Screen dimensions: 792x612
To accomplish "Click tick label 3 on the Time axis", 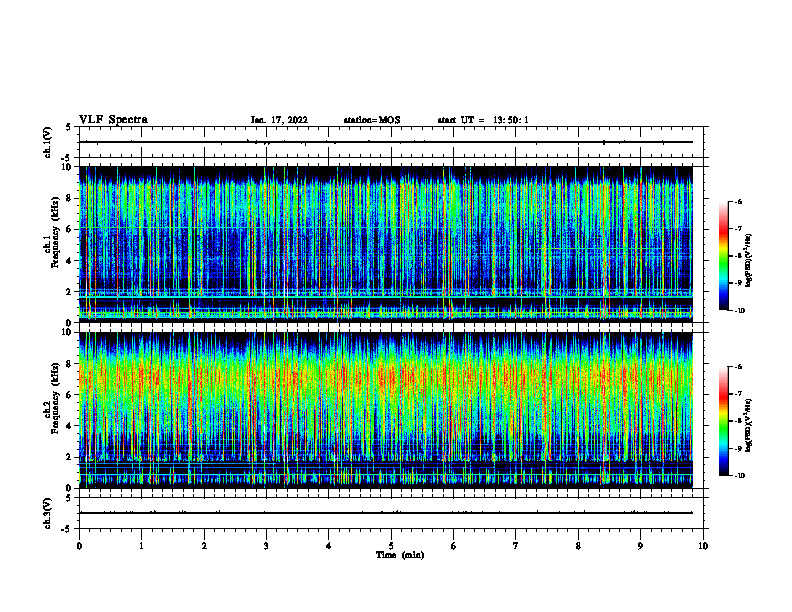I will 266,546.
